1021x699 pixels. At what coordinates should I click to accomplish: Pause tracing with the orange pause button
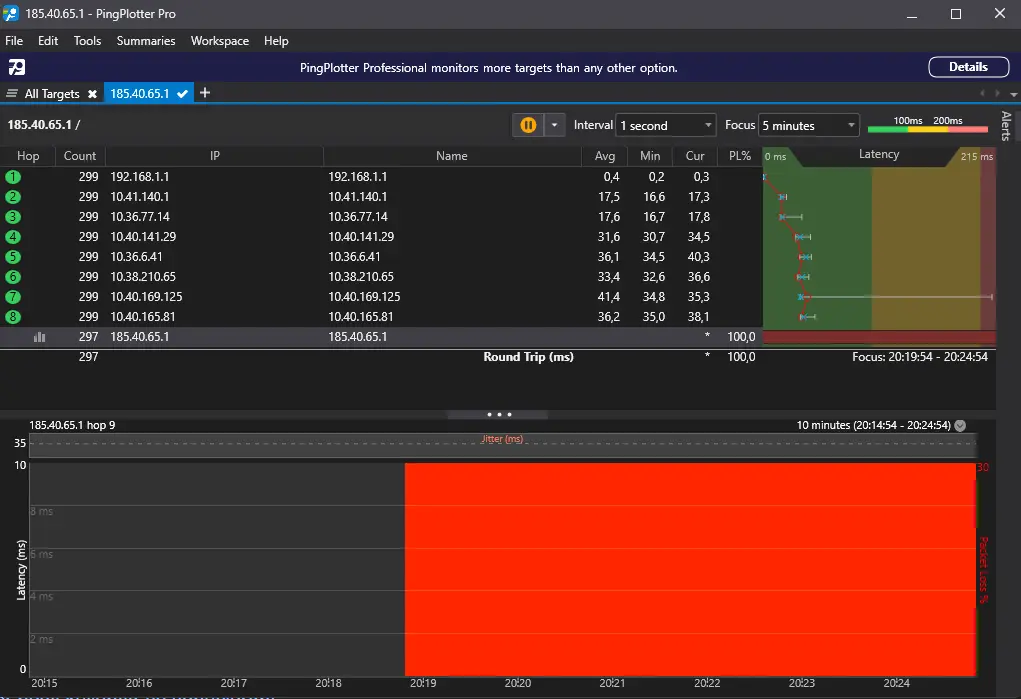[x=528, y=125]
